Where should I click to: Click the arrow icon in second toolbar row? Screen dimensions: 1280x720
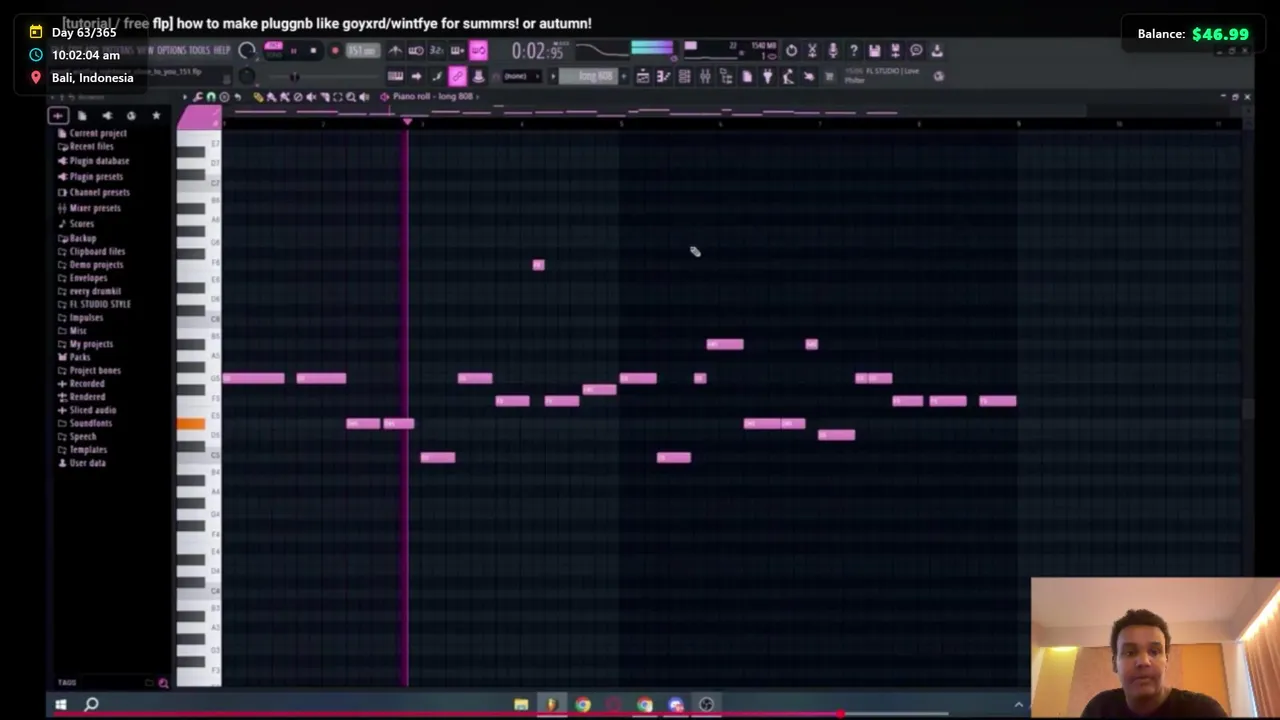point(416,76)
